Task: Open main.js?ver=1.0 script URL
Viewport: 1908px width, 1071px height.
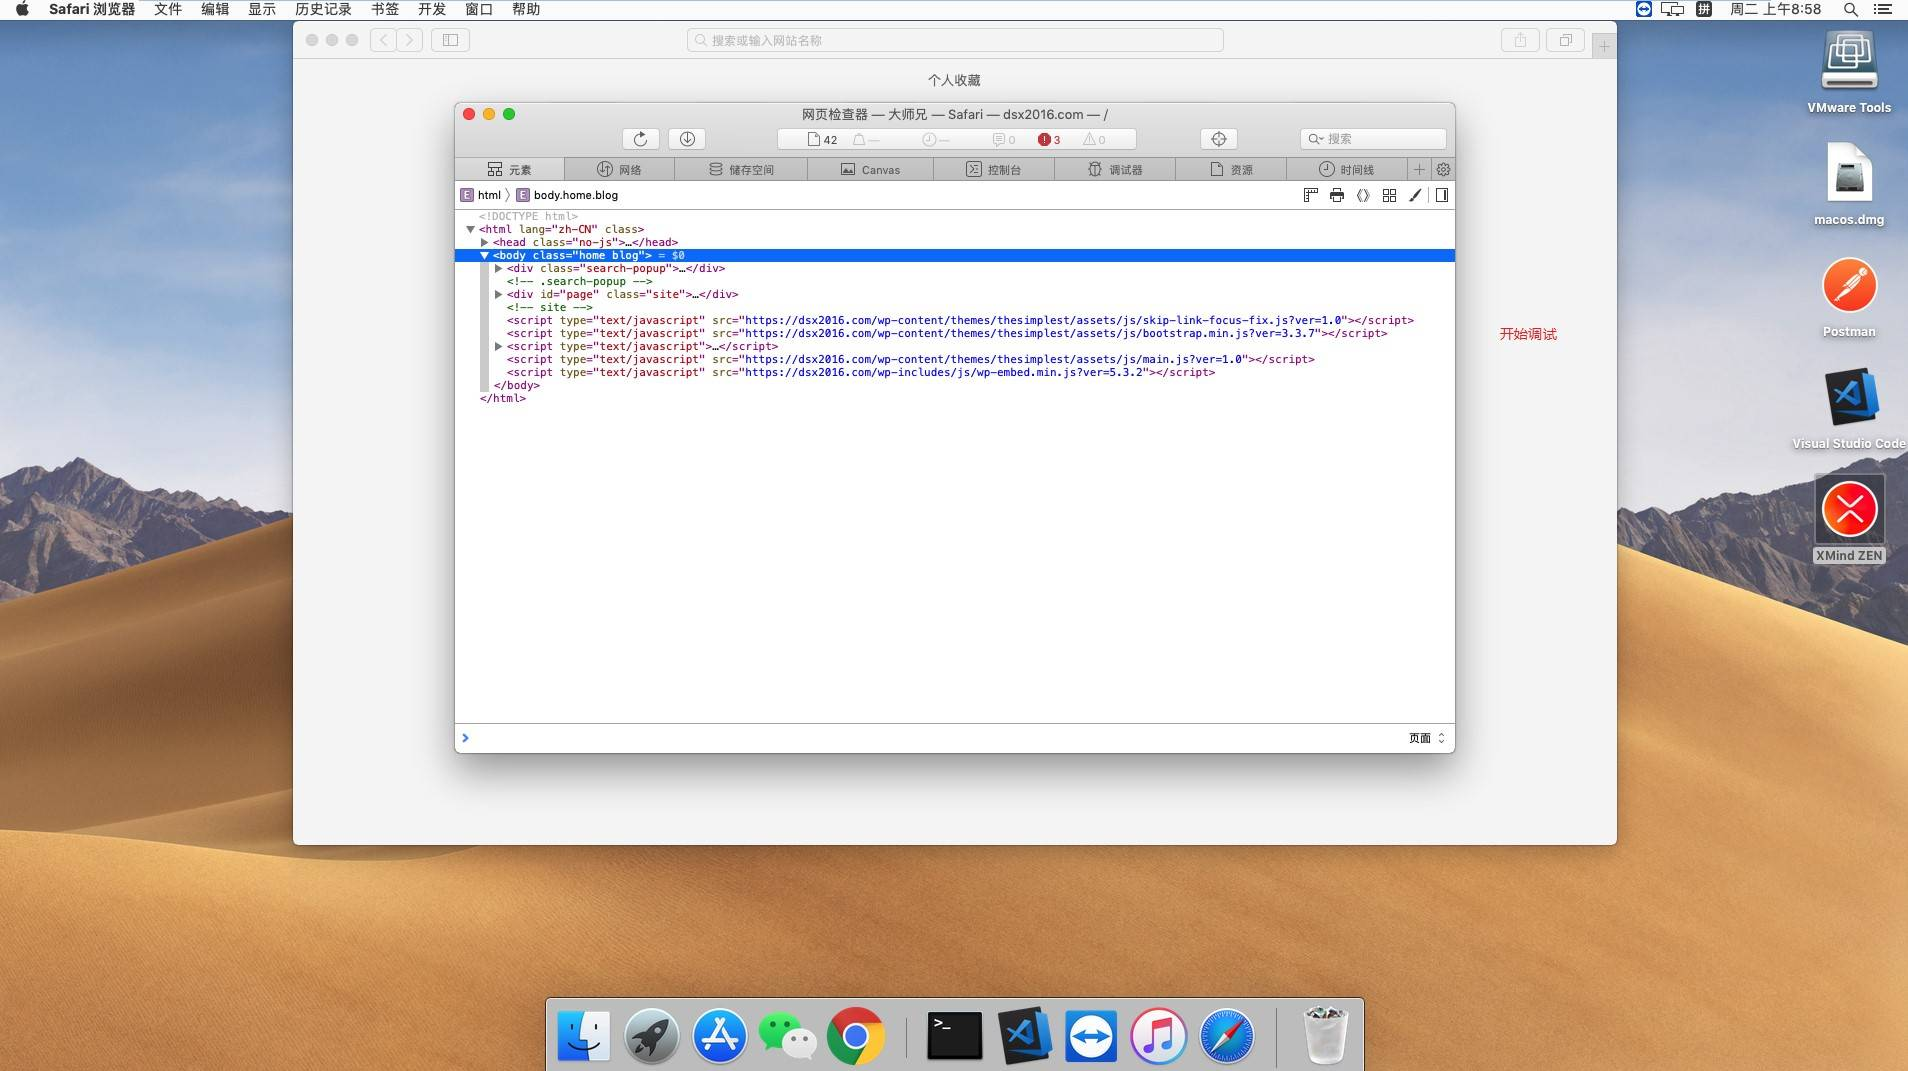Action: (x=993, y=359)
